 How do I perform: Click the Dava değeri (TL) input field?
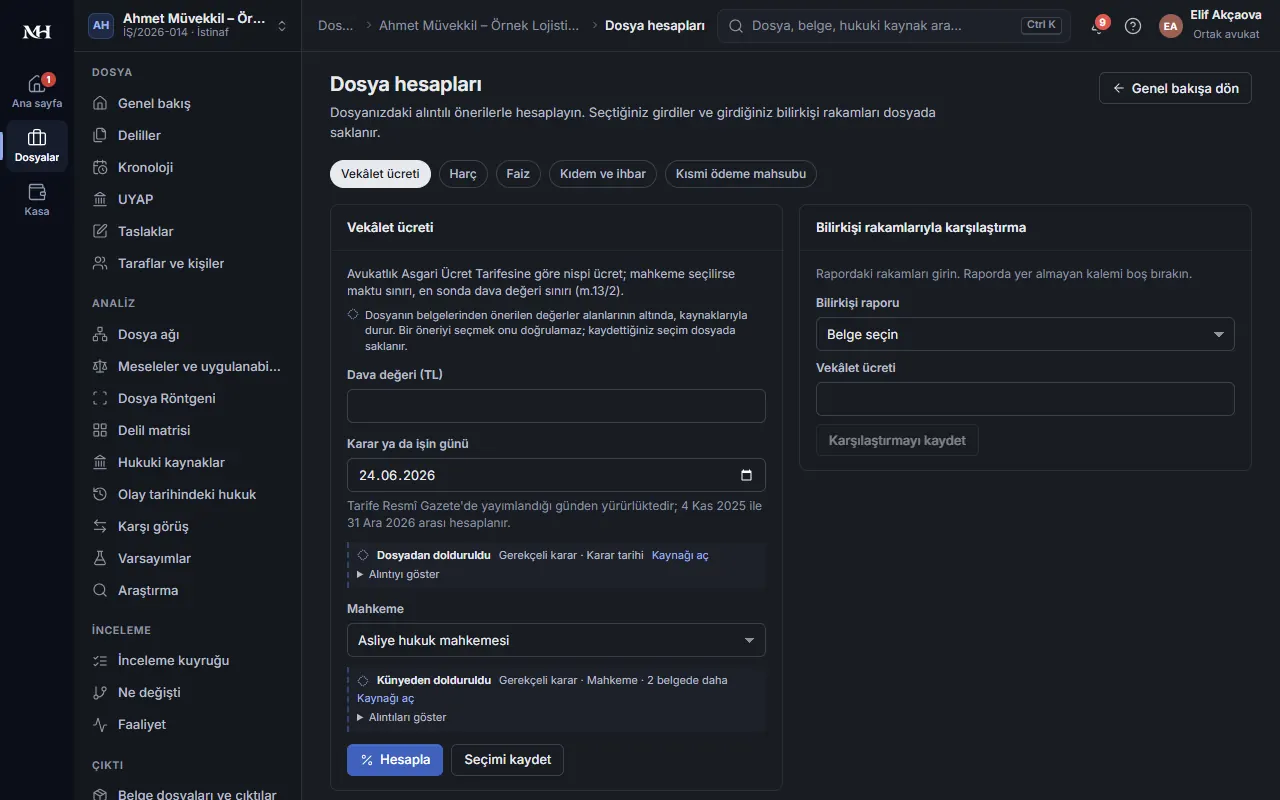(556, 406)
